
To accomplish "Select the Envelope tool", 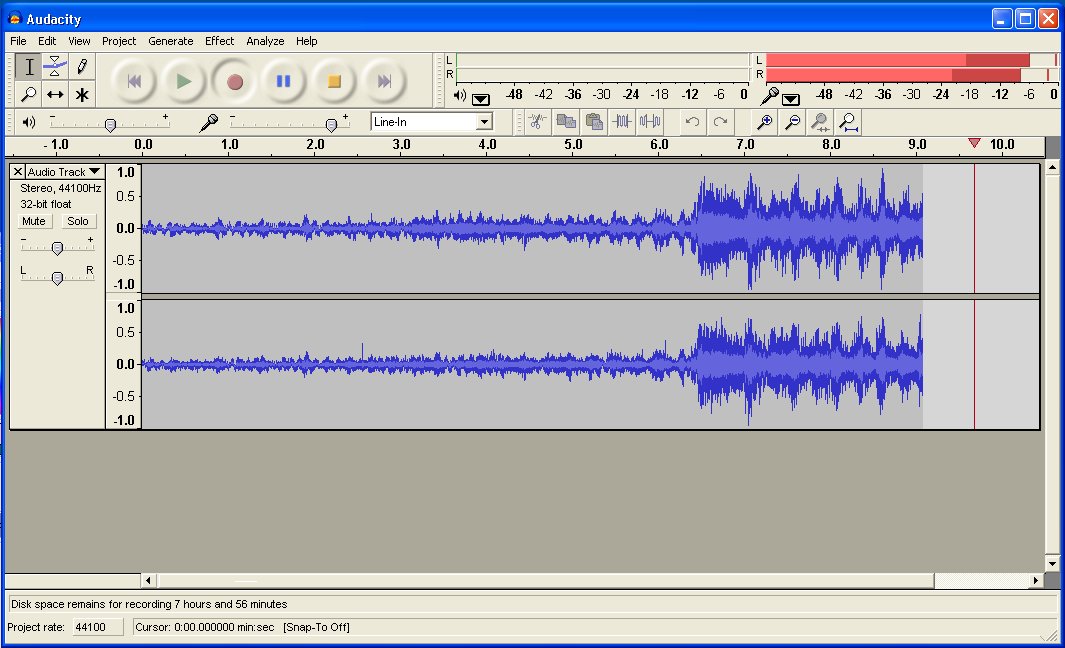I will point(55,67).
